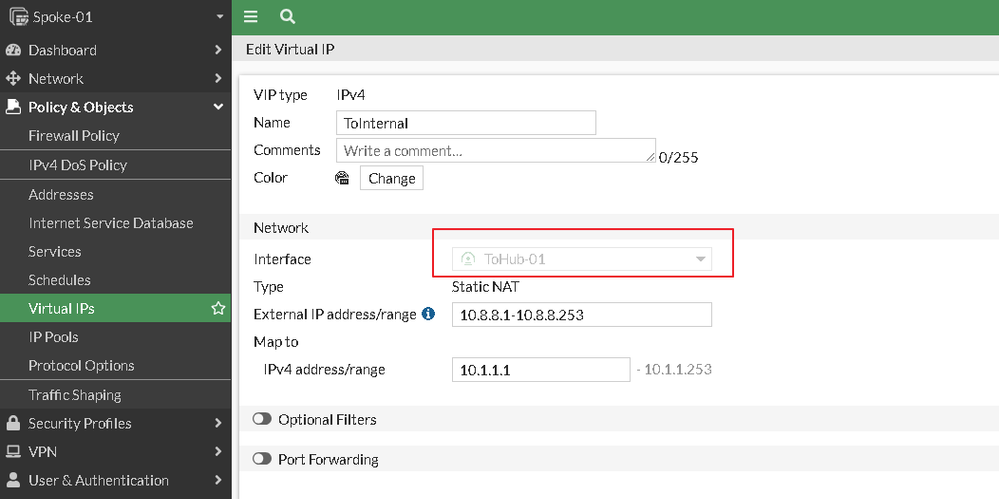The image size is (999, 499).
Task: Click the VIP color icon next to Change
Action: [342, 178]
